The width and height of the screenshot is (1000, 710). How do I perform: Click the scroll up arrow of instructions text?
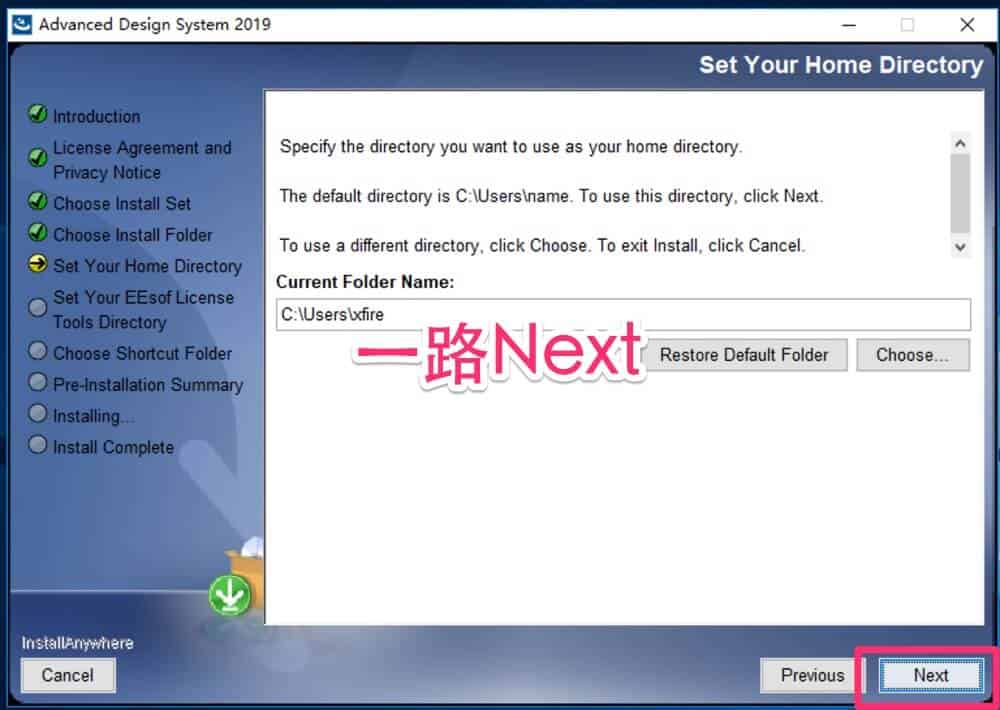click(960, 144)
